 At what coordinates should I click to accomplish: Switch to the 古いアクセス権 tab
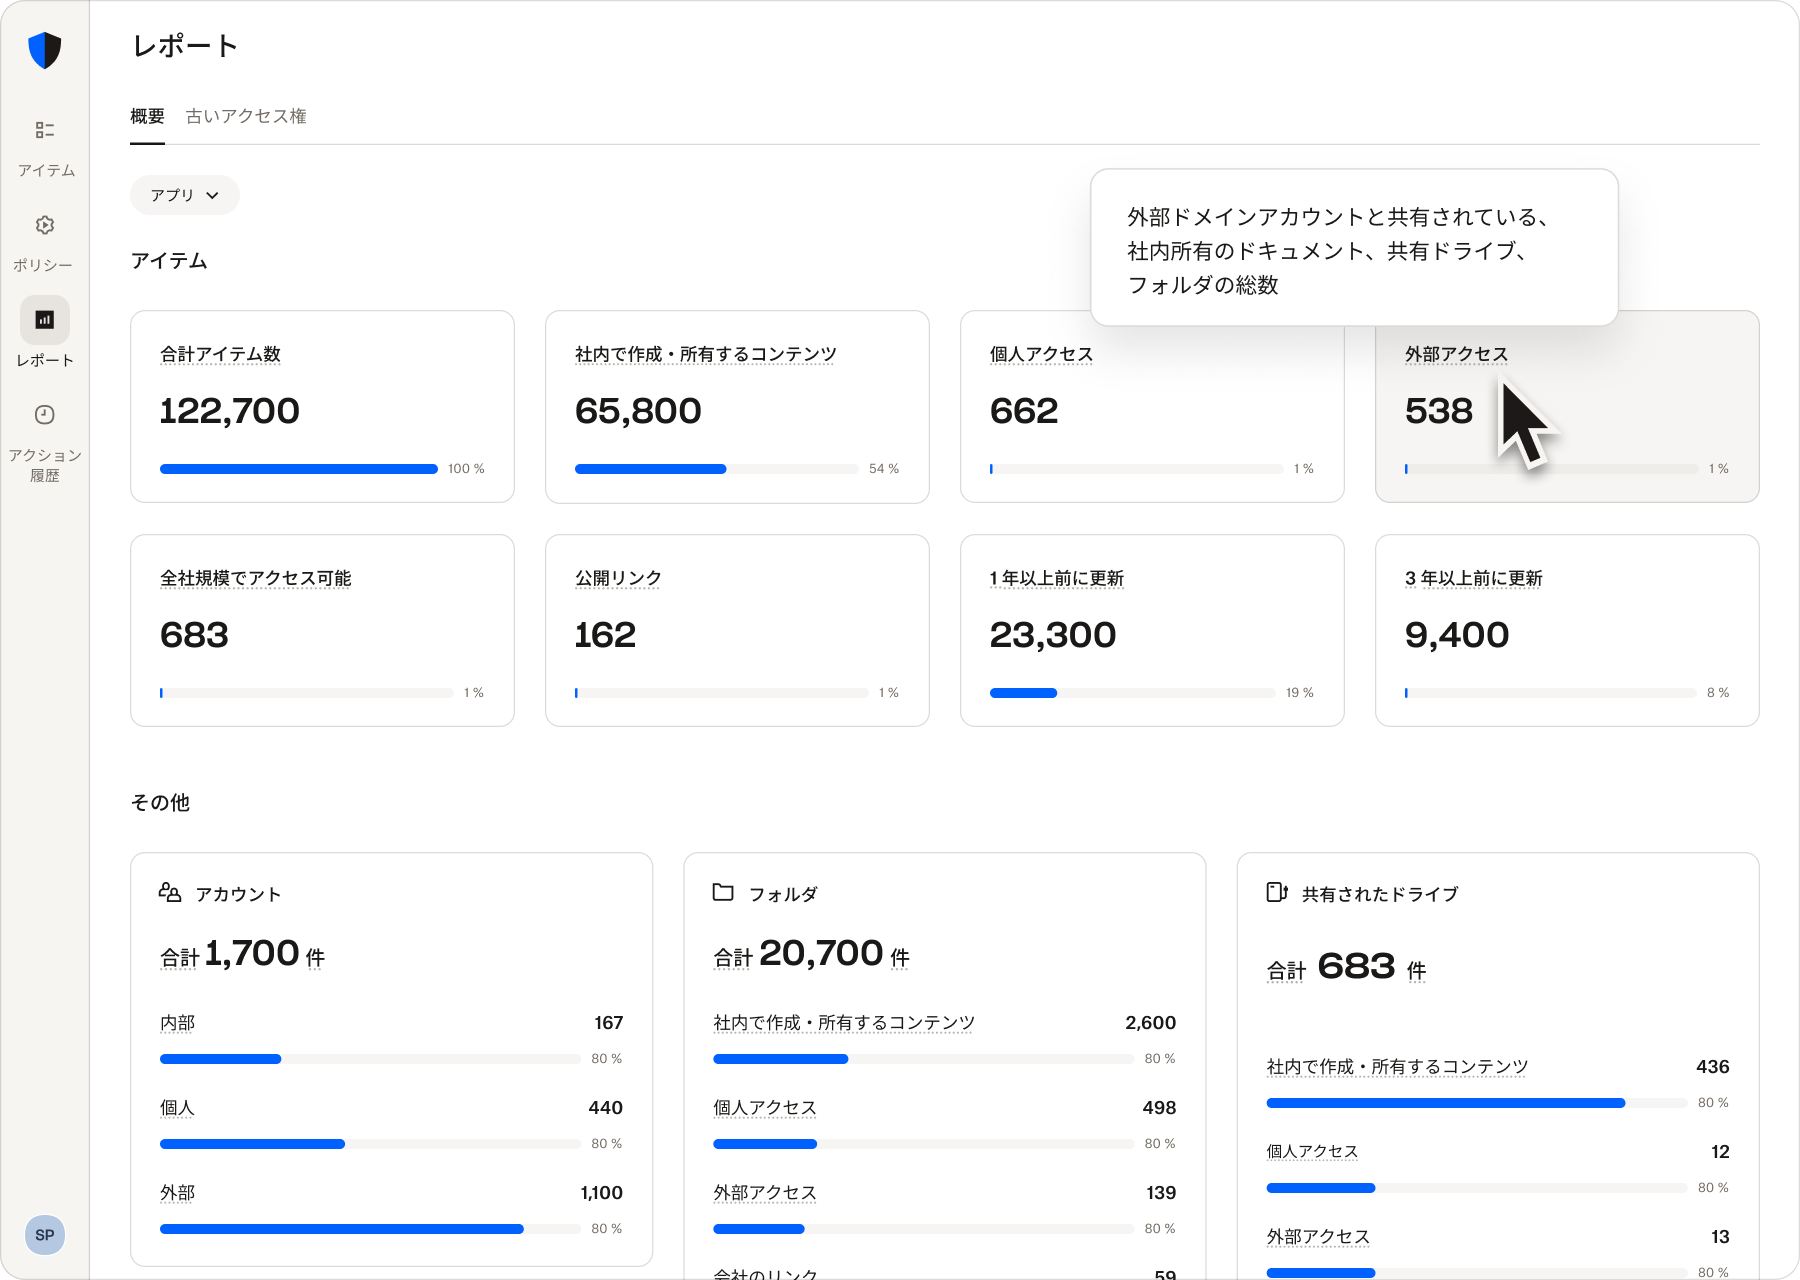pyautogui.click(x=246, y=116)
